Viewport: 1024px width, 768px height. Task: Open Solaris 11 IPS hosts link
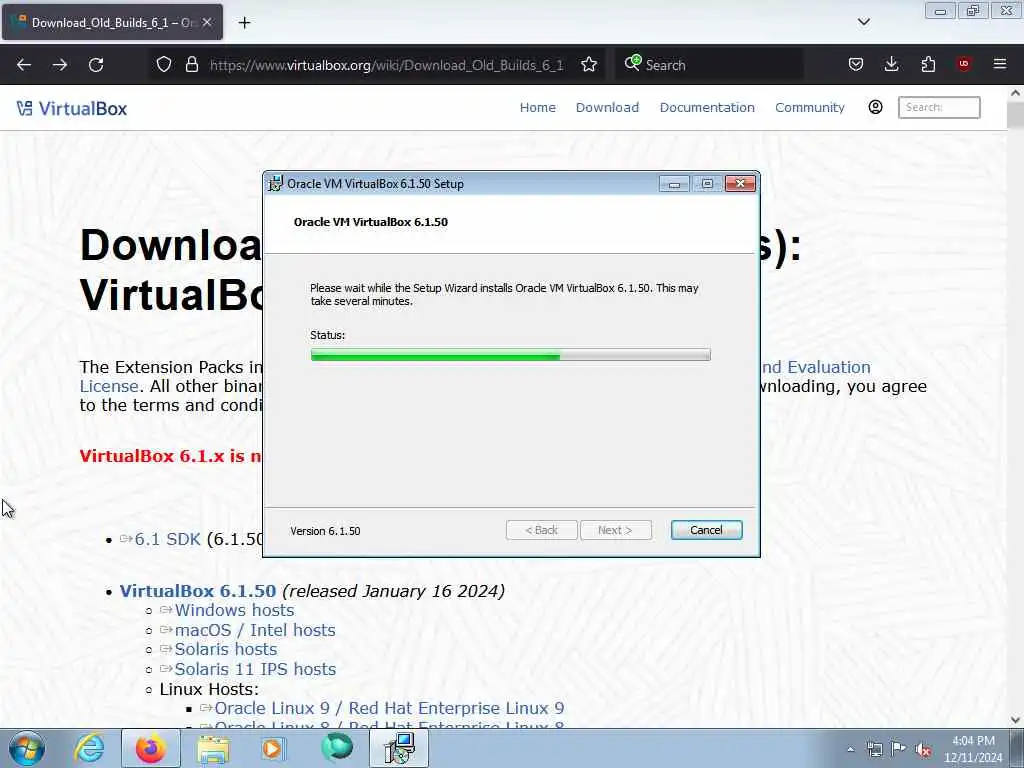click(255, 669)
